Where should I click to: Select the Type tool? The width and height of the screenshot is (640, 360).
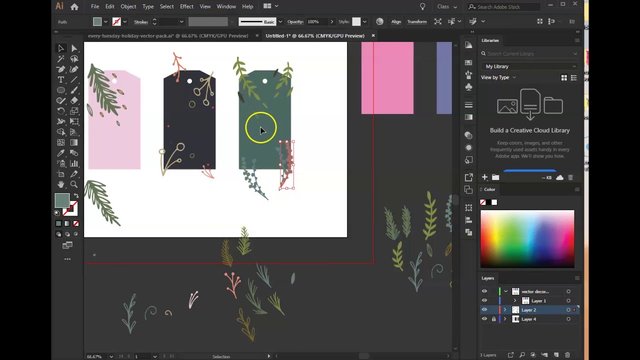(x=61, y=80)
